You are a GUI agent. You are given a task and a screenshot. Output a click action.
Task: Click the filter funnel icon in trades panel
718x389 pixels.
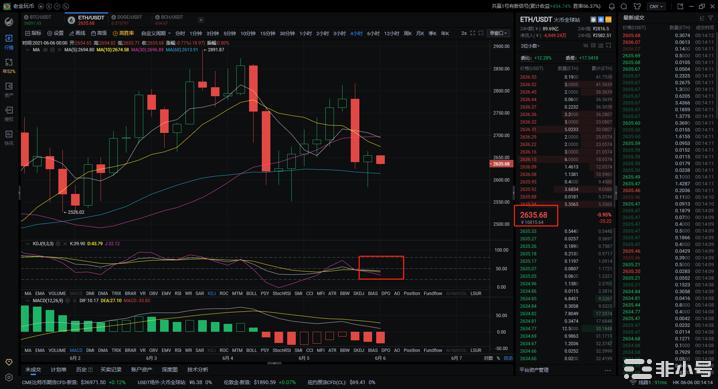click(x=710, y=18)
